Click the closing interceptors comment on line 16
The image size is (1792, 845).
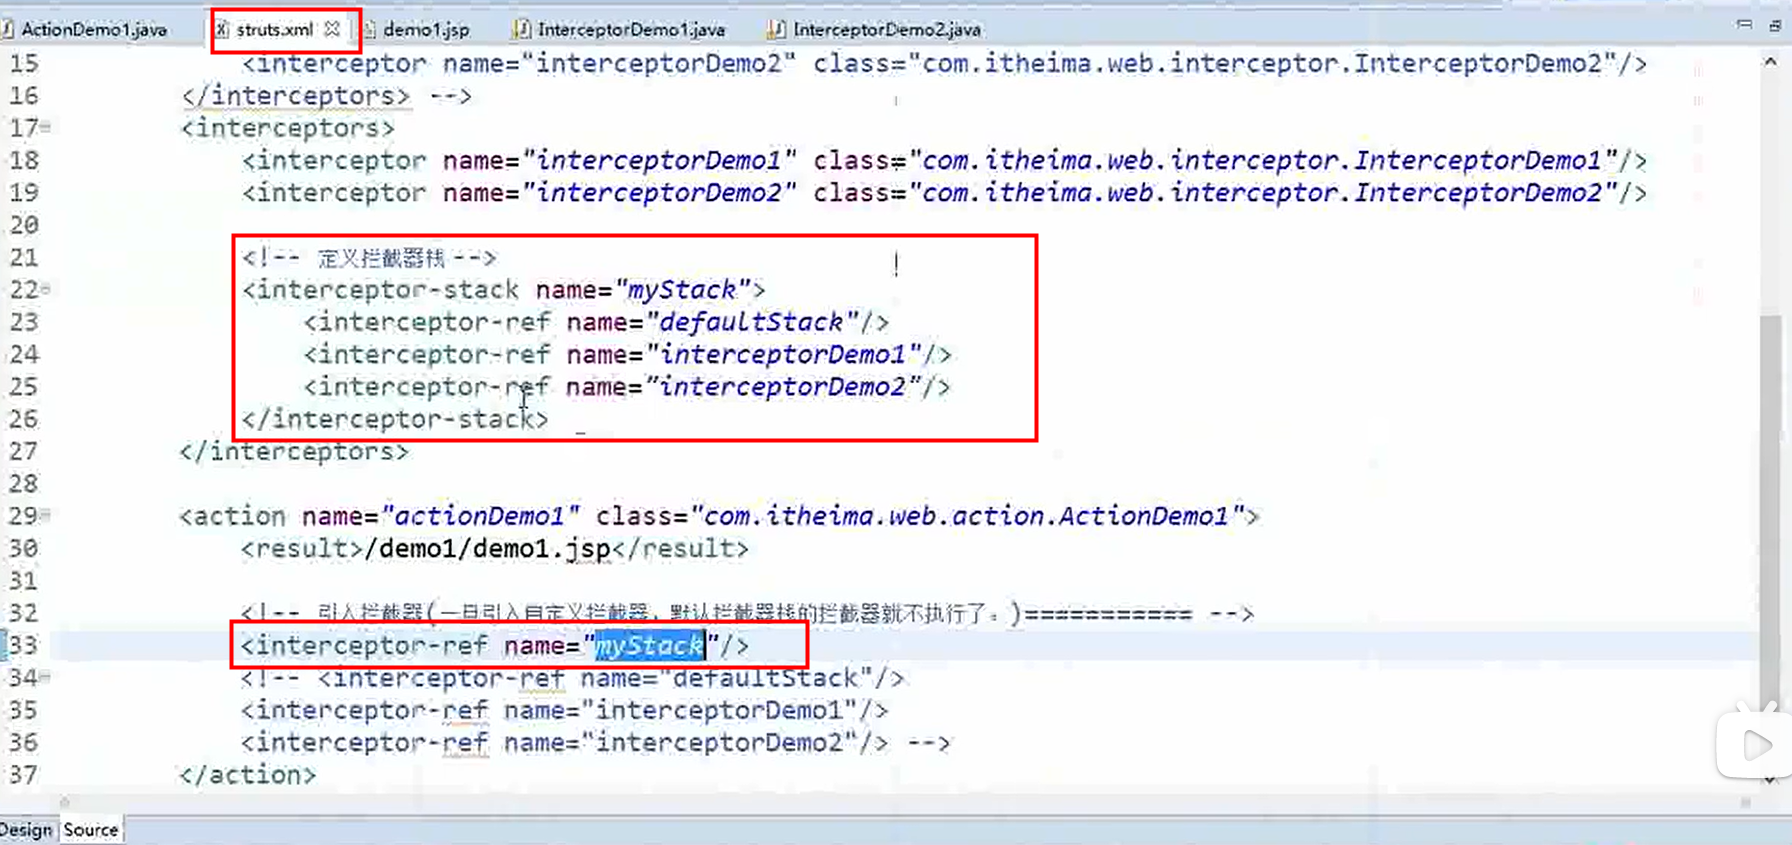pos(326,96)
